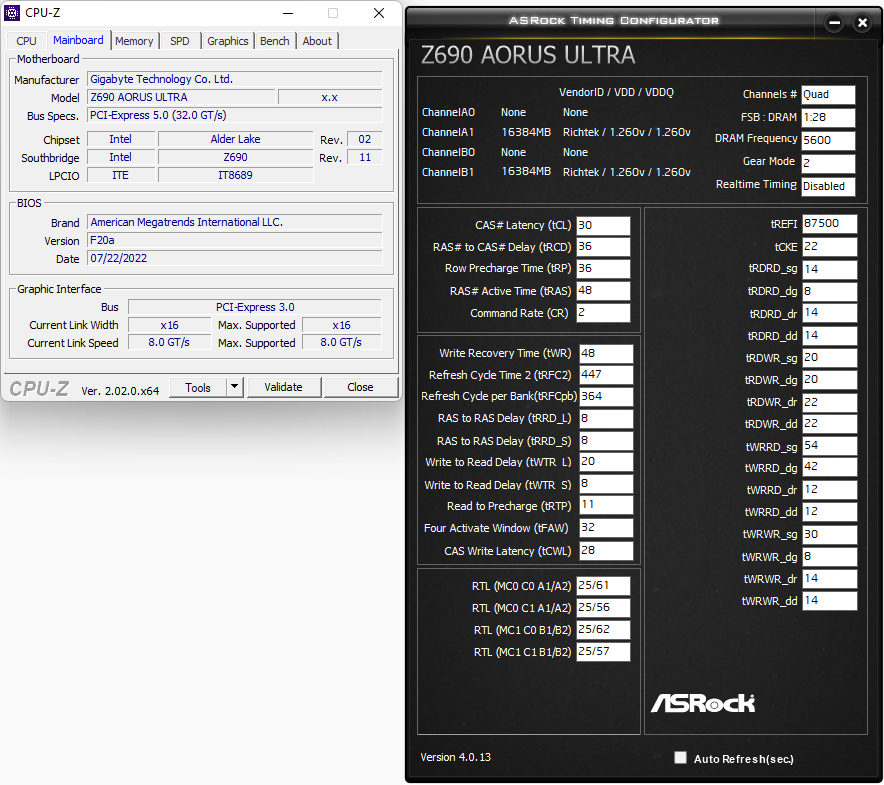This screenshot has width=884, height=785.
Task: Click the Write Recovery Time (tWR) field
Action: point(606,353)
